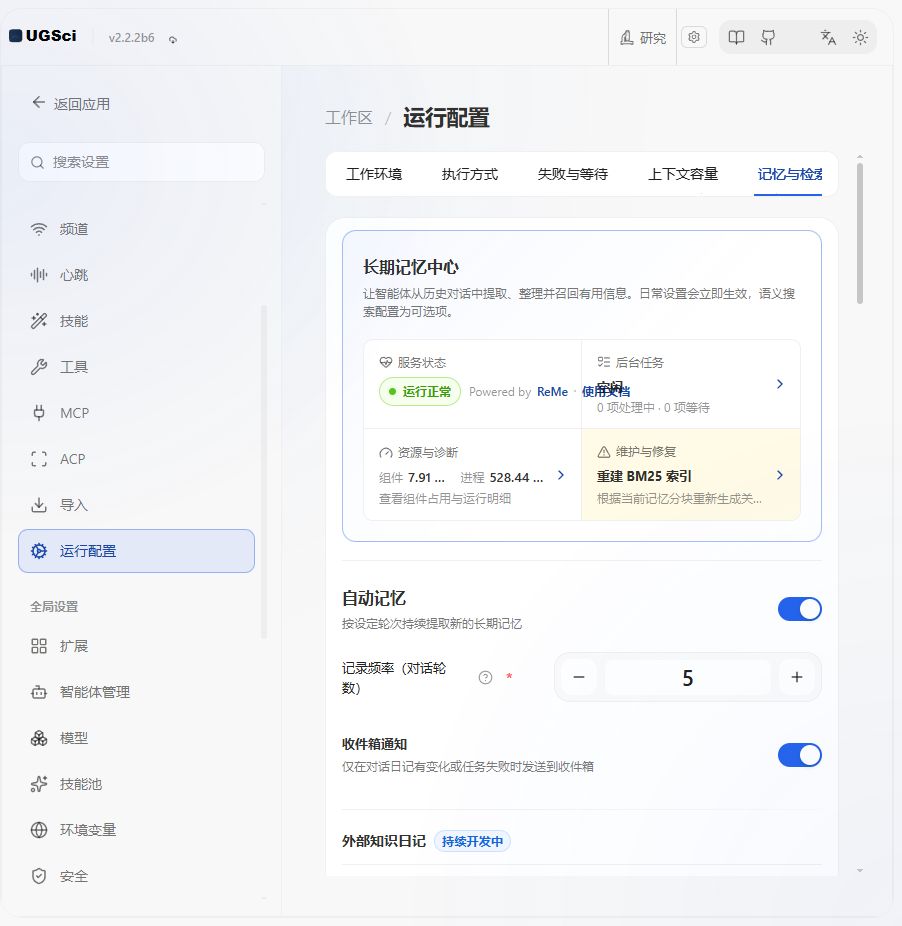The width and height of the screenshot is (902, 926).
Task: Click the 工作区 breadcrumb link
Action: click(x=349, y=118)
